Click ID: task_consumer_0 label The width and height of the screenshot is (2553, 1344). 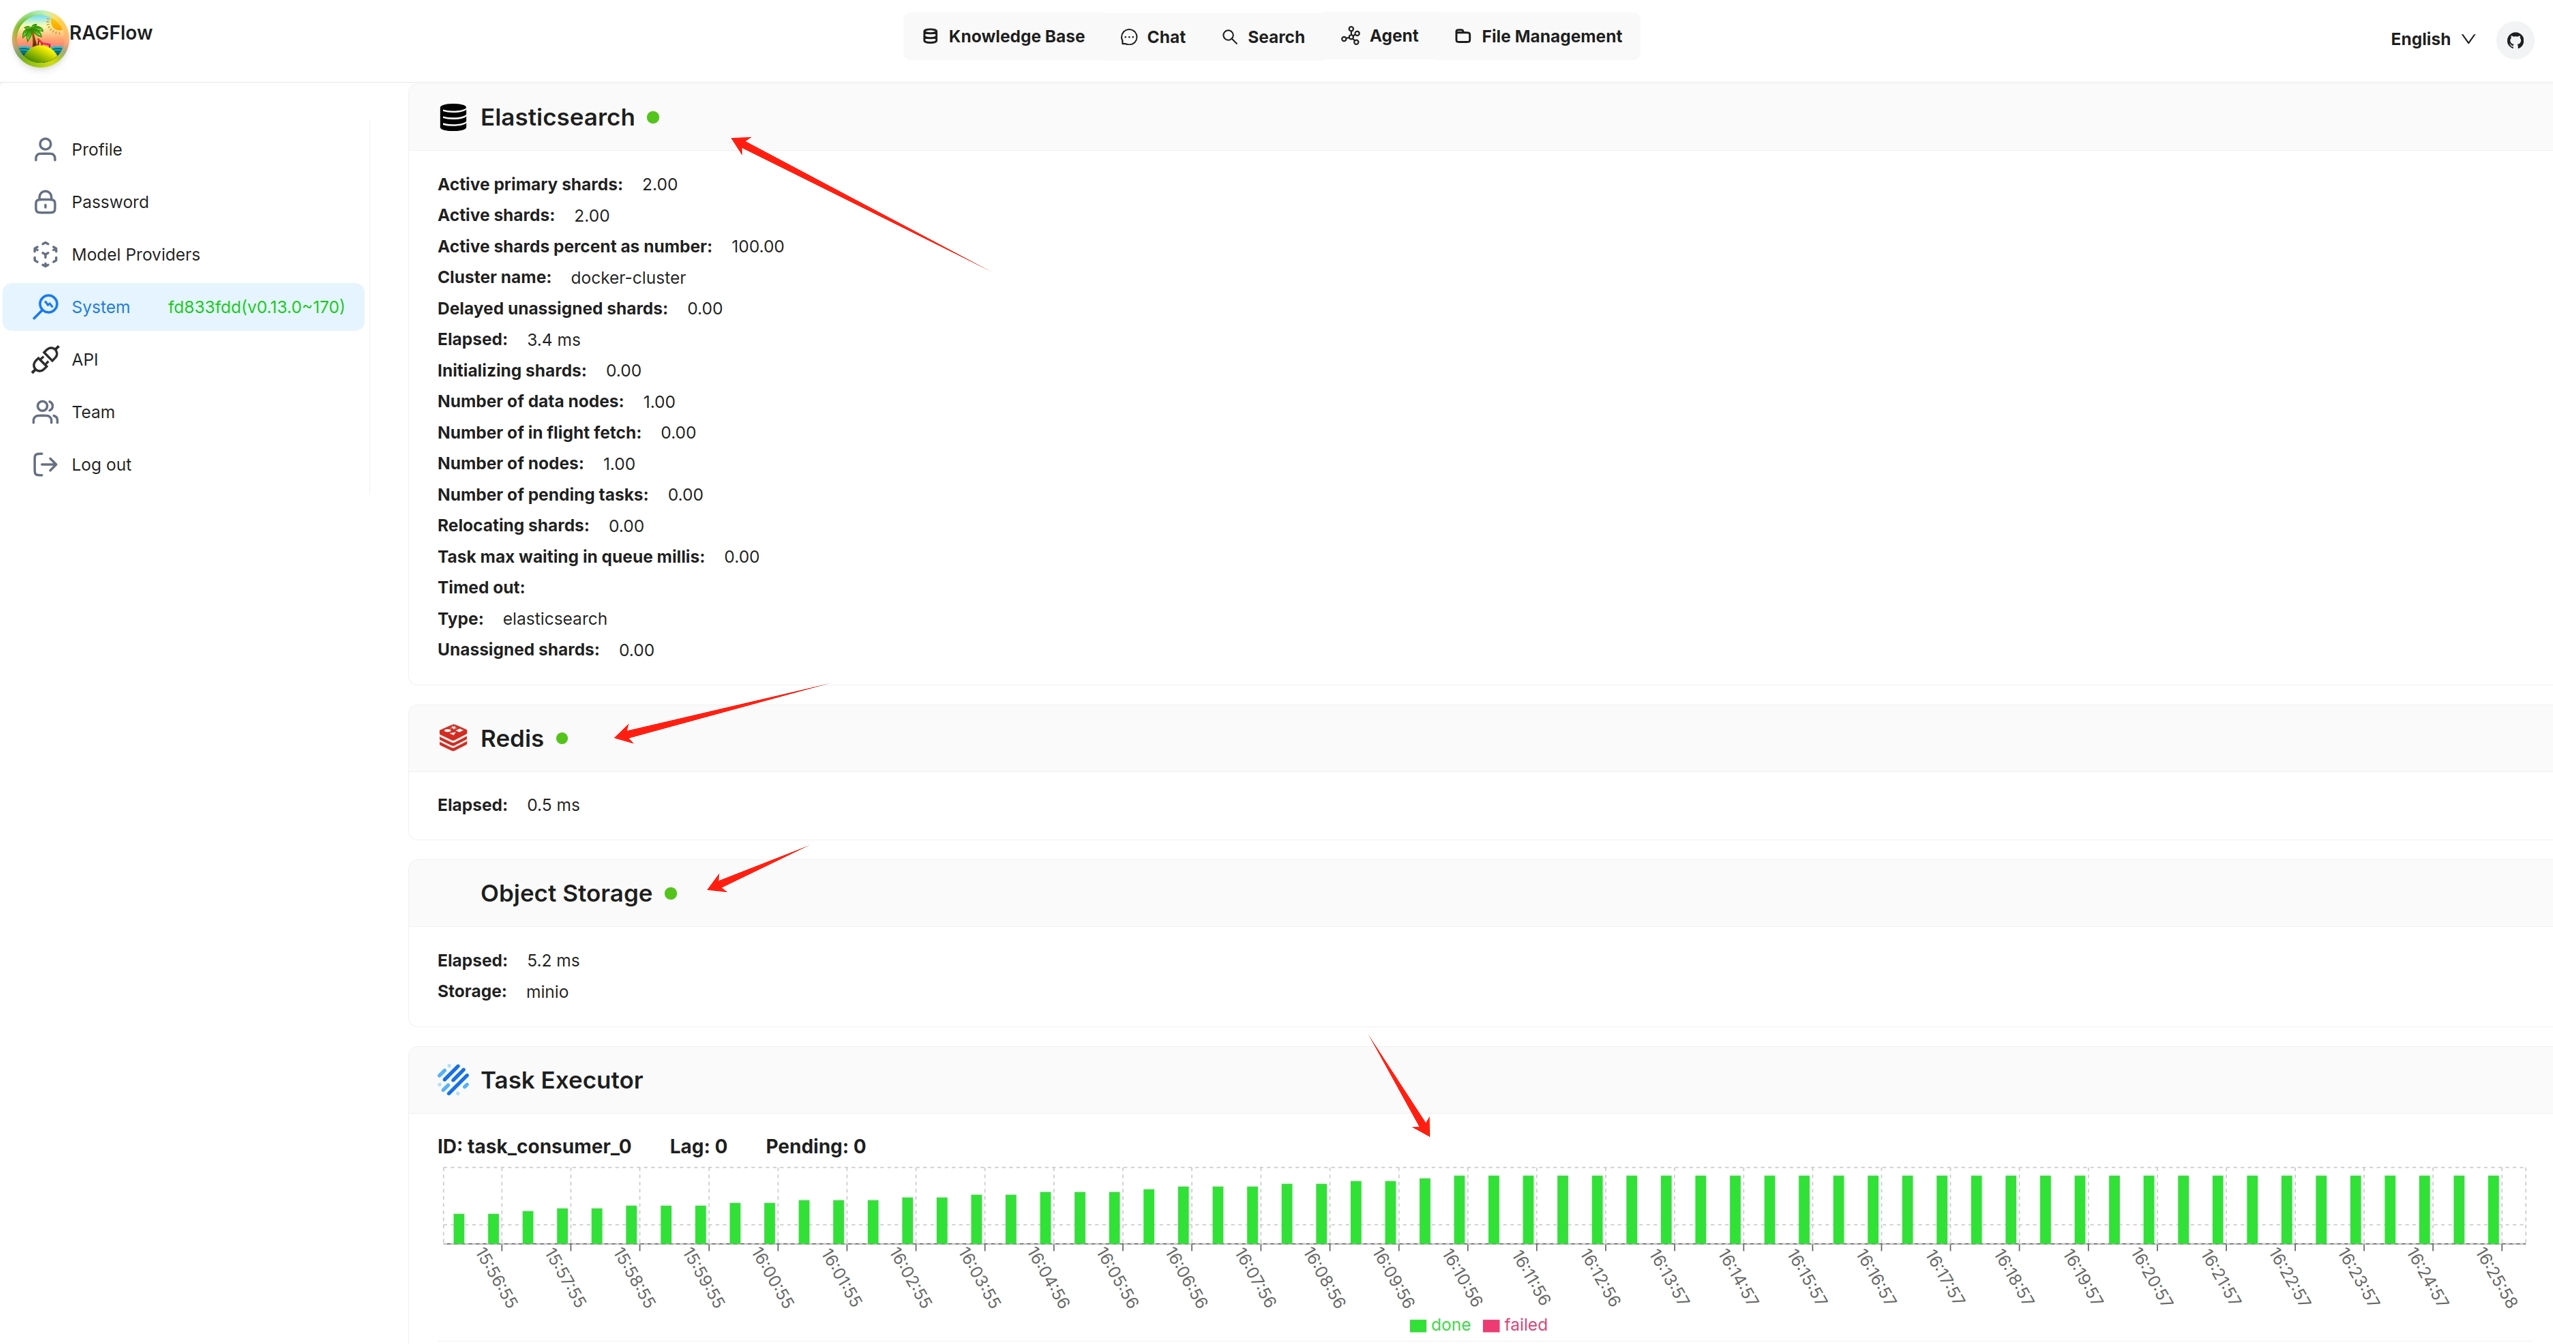534,1146
